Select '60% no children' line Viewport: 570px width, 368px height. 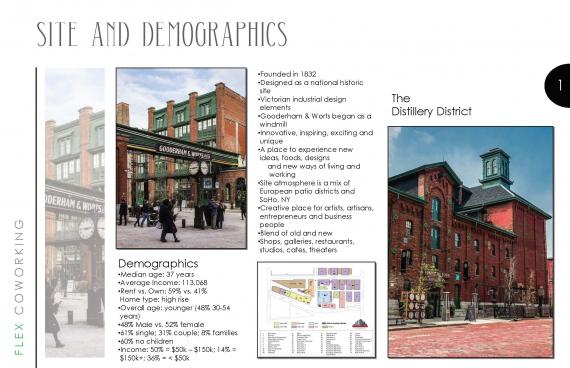pyautogui.click(x=146, y=341)
